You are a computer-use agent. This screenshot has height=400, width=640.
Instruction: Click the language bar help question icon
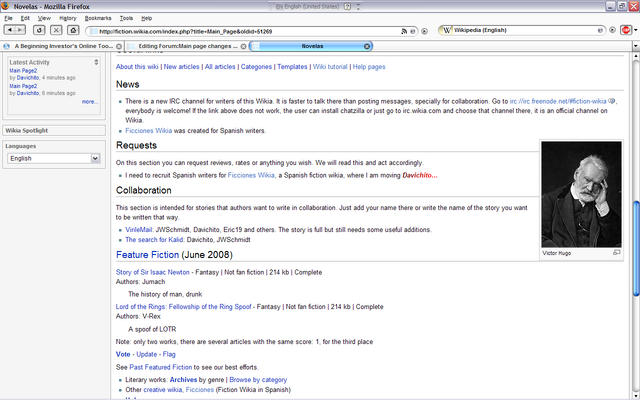(x=347, y=7)
